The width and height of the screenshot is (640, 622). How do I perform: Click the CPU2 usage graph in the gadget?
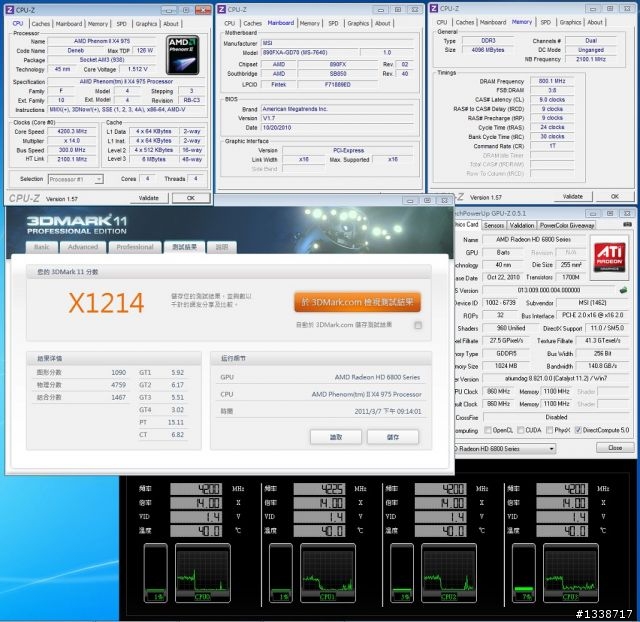click(449, 573)
